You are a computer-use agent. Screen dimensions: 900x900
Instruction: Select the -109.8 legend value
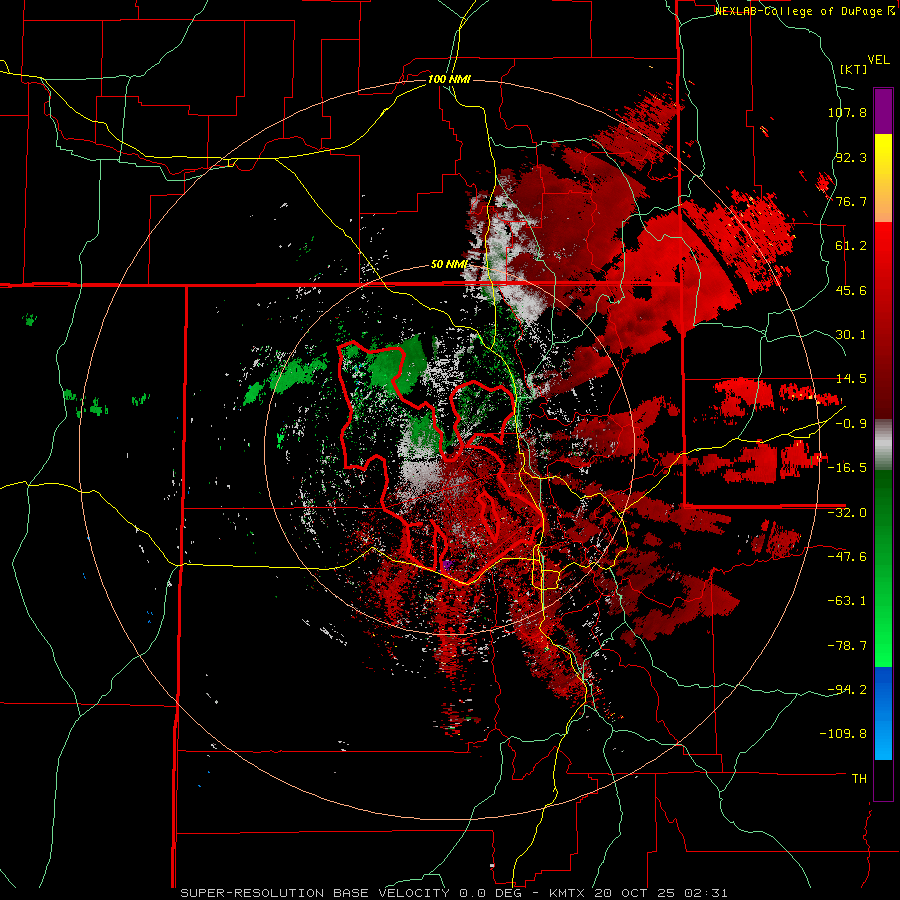pyautogui.click(x=844, y=734)
